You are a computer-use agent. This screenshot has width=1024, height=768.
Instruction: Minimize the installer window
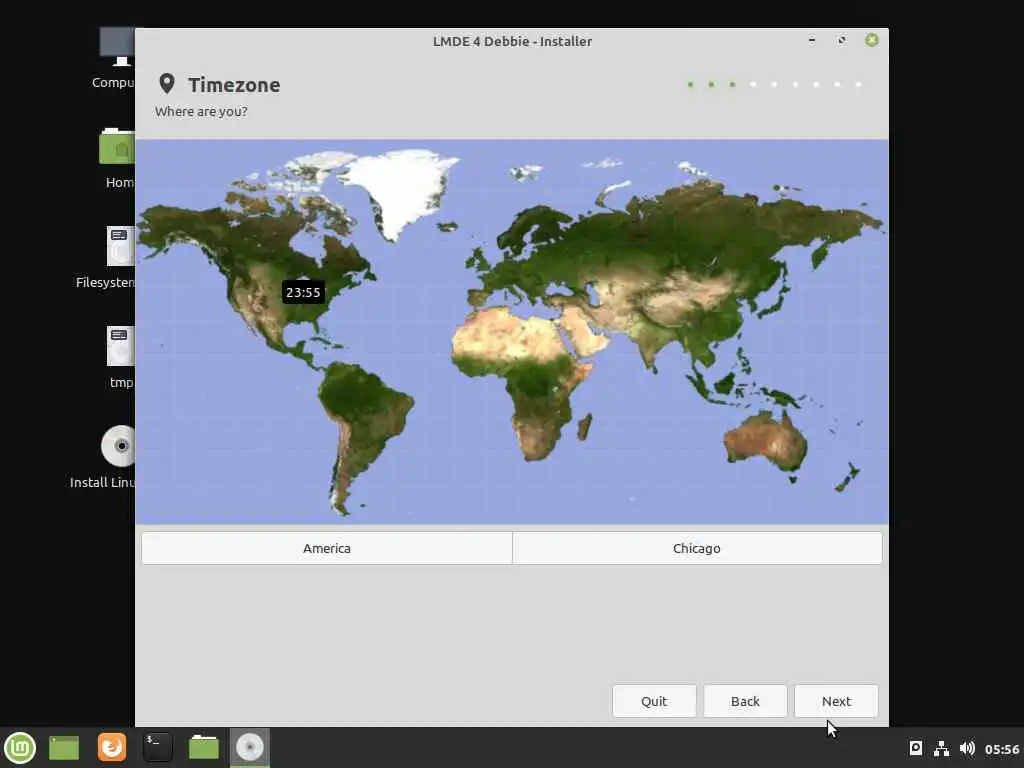812,40
